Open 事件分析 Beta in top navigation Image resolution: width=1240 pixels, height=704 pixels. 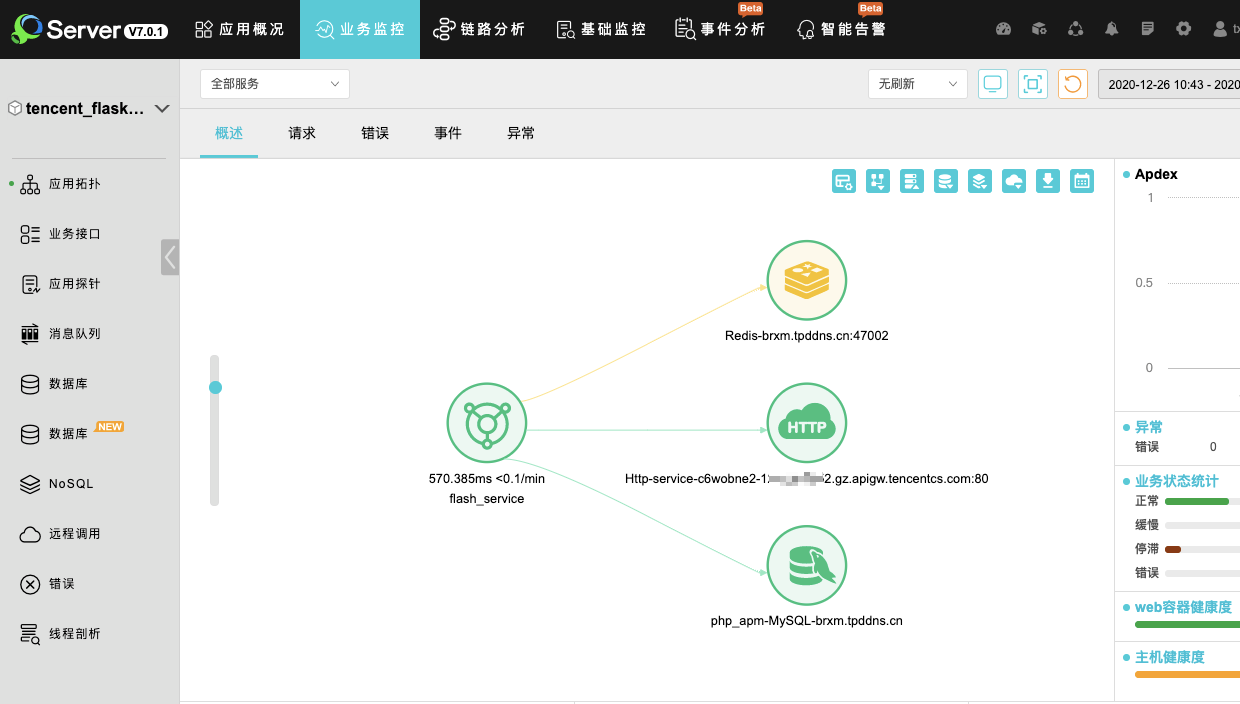click(721, 29)
